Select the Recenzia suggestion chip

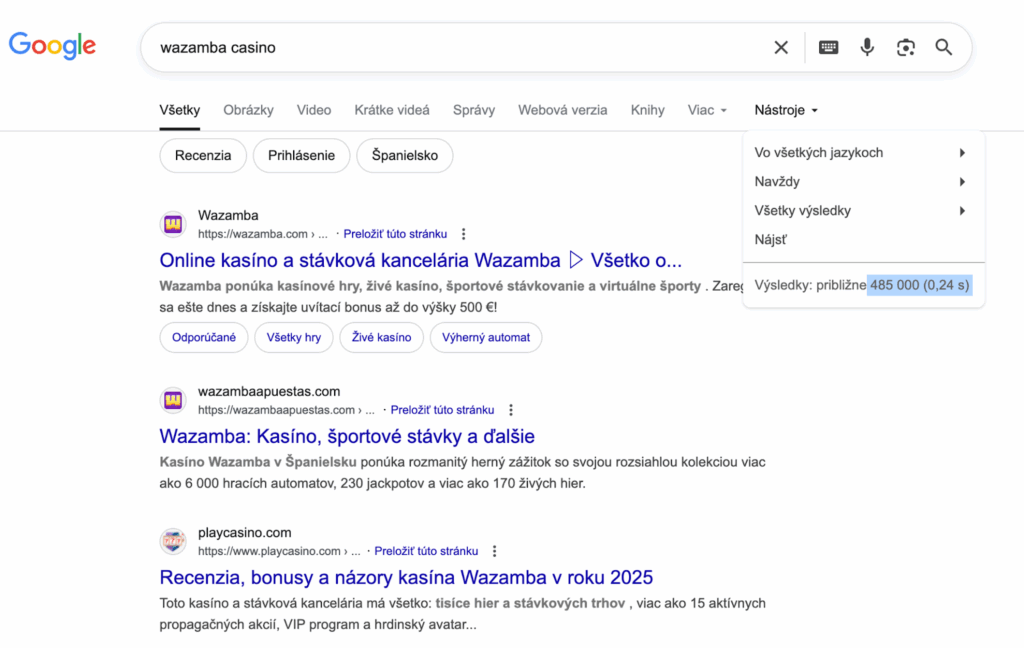click(203, 156)
